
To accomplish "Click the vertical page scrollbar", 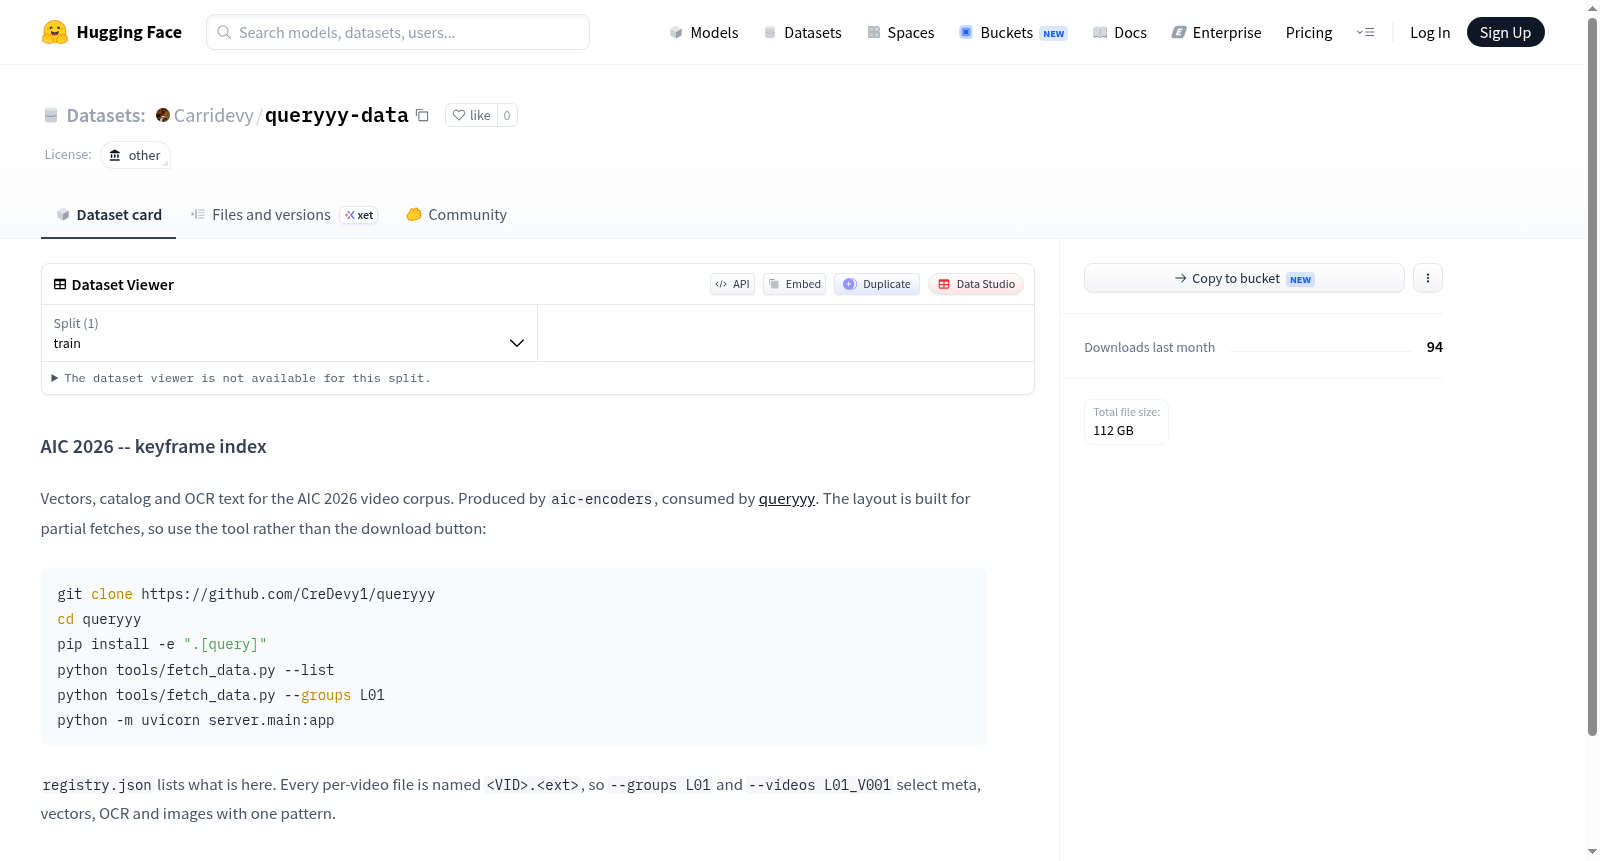I will [x=1592, y=375].
